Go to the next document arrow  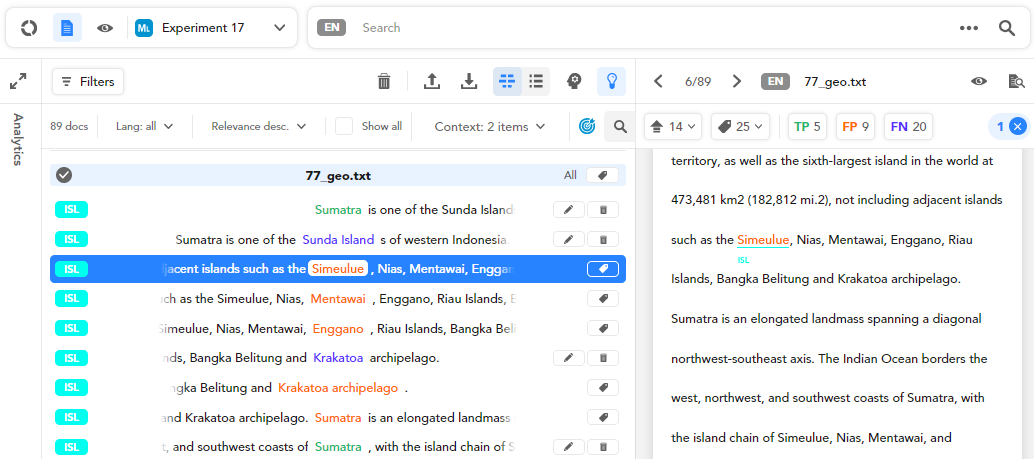point(737,82)
